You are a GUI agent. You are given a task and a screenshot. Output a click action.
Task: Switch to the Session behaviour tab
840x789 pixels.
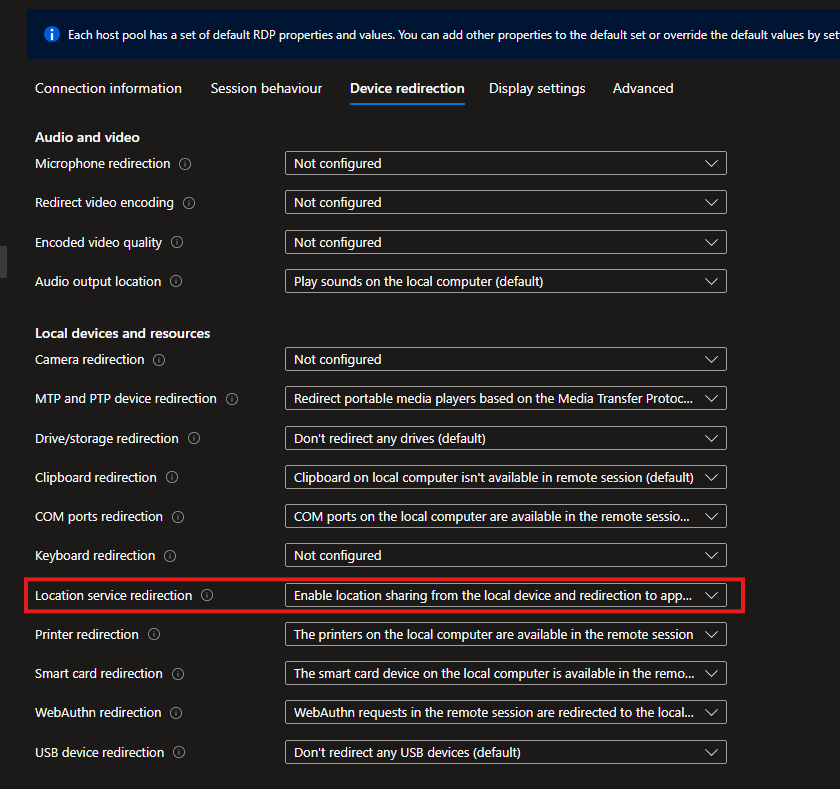[x=266, y=88]
